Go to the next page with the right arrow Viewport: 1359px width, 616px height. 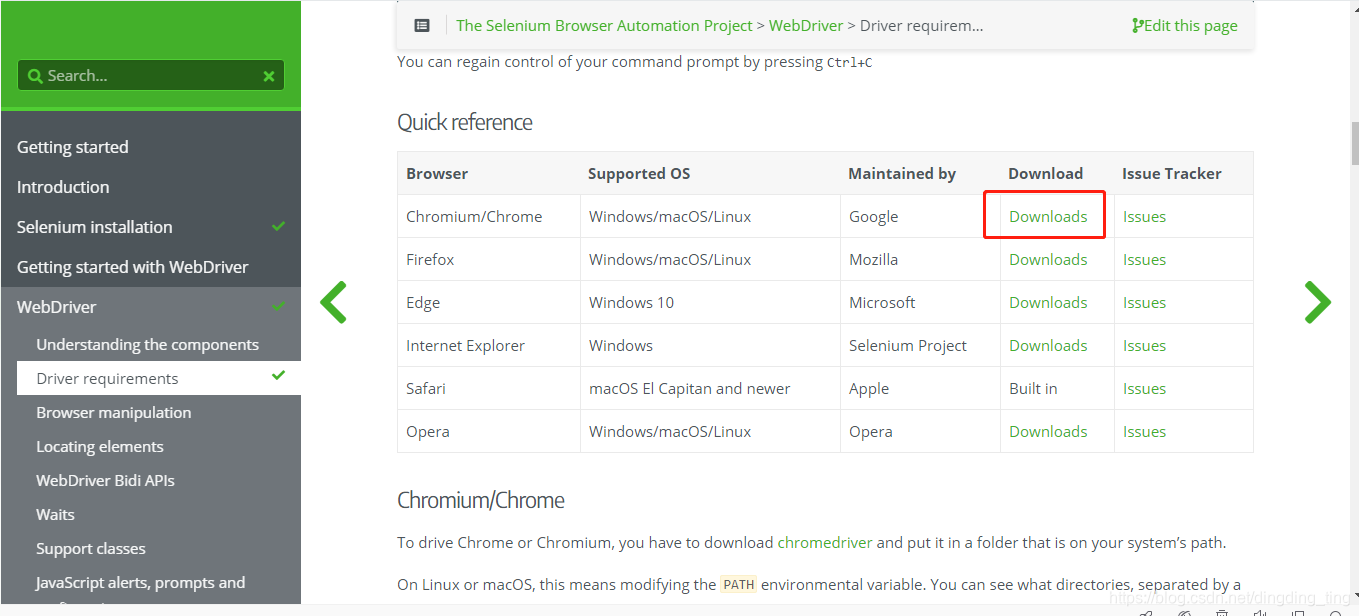pos(1318,302)
